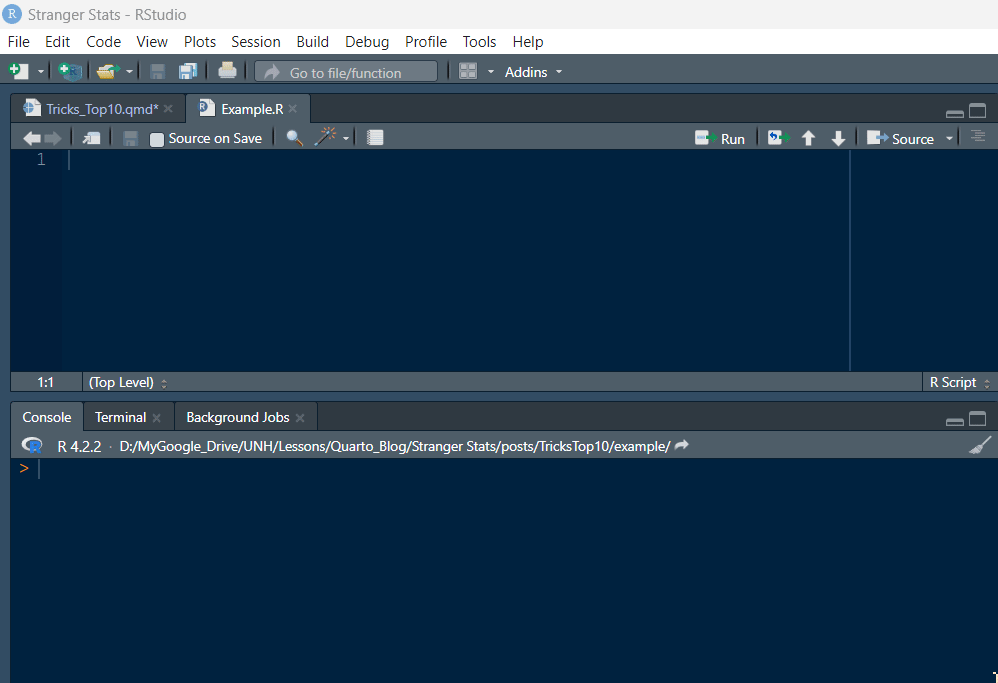Switch to the Console tab

47,417
